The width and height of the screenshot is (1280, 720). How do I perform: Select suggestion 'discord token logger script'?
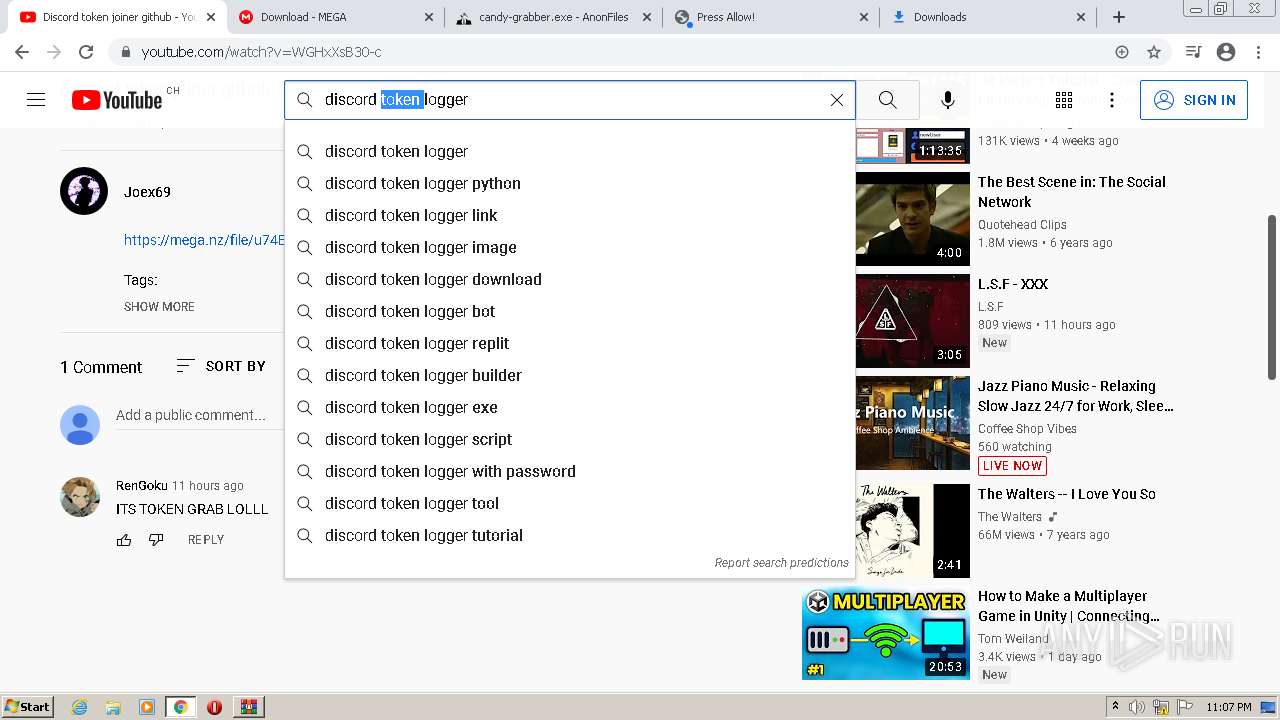(570, 439)
